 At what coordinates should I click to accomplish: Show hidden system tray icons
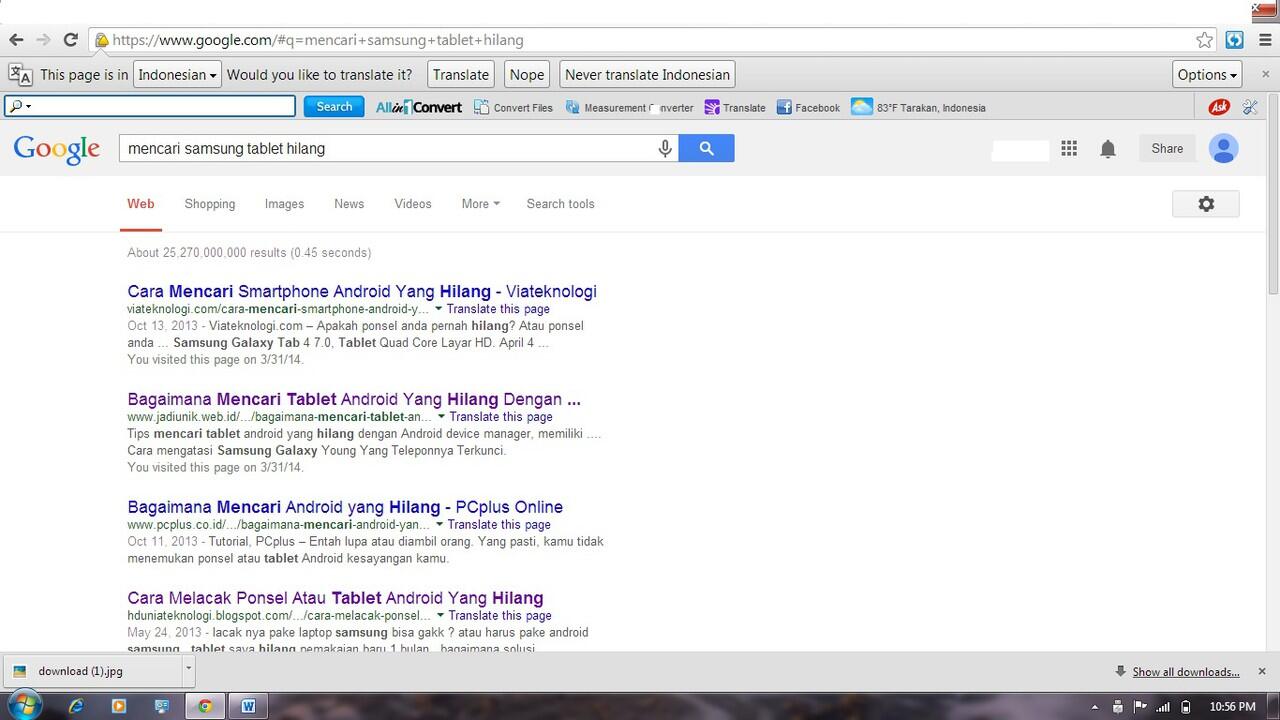(1095, 707)
